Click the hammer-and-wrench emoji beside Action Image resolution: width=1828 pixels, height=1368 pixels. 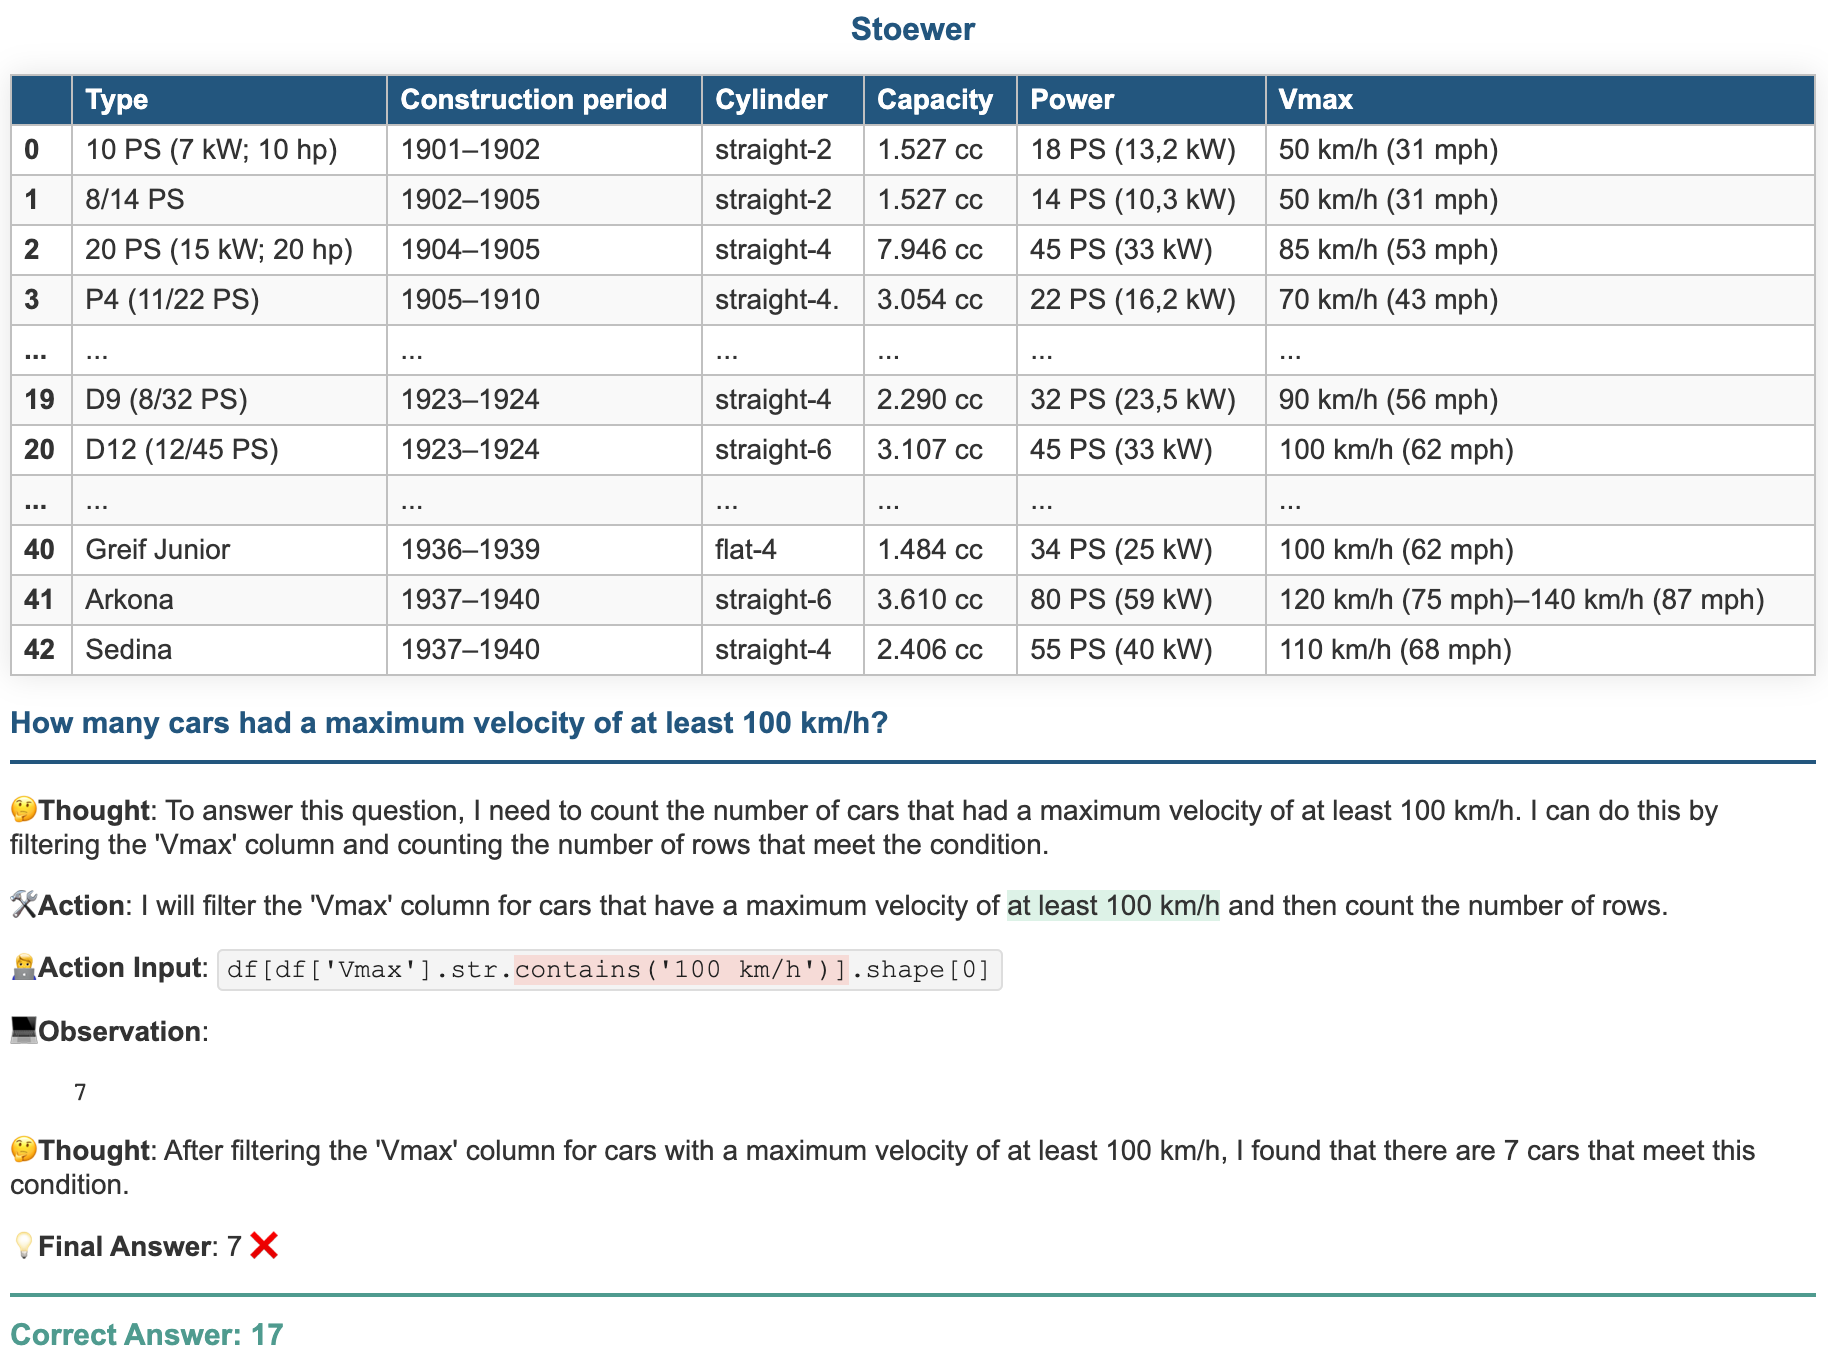(x=24, y=905)
